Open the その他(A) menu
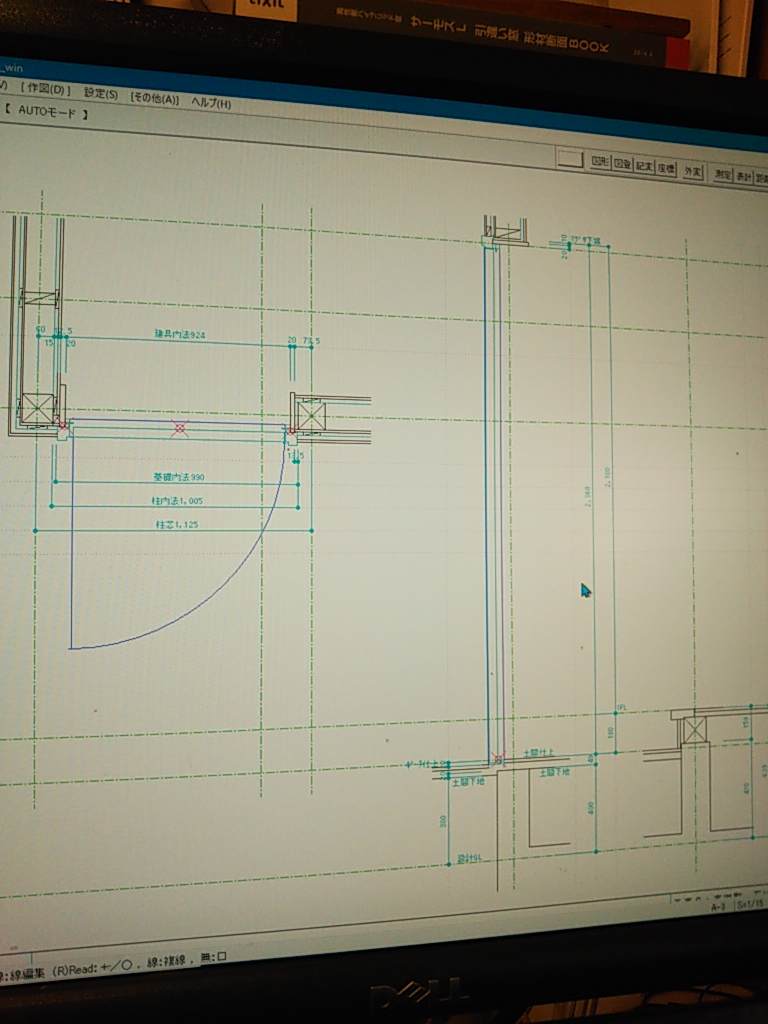Viewport: 768px width, 1024px height. coord(154,98)
